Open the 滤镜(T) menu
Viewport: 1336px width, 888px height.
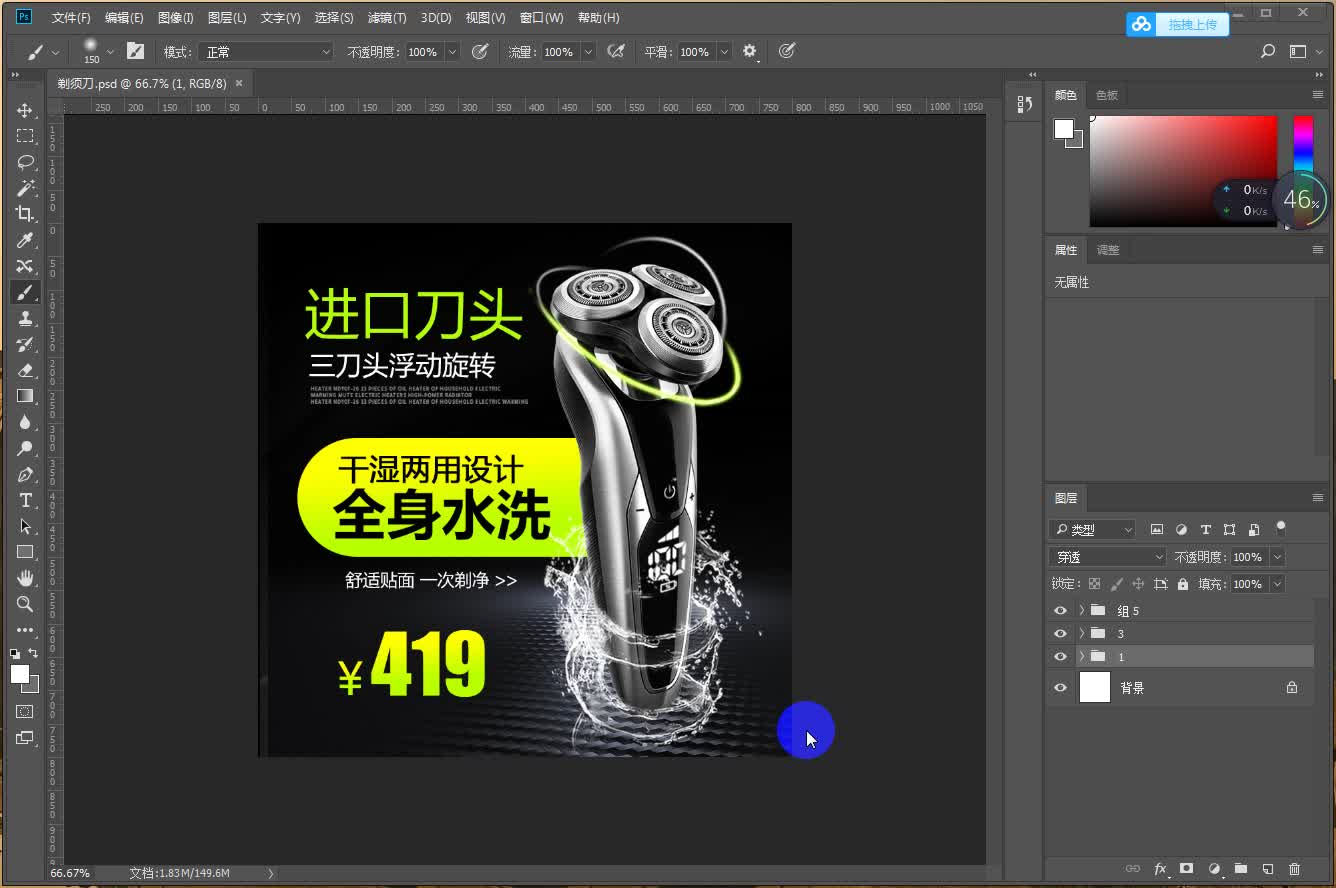(x=387, y=18)
